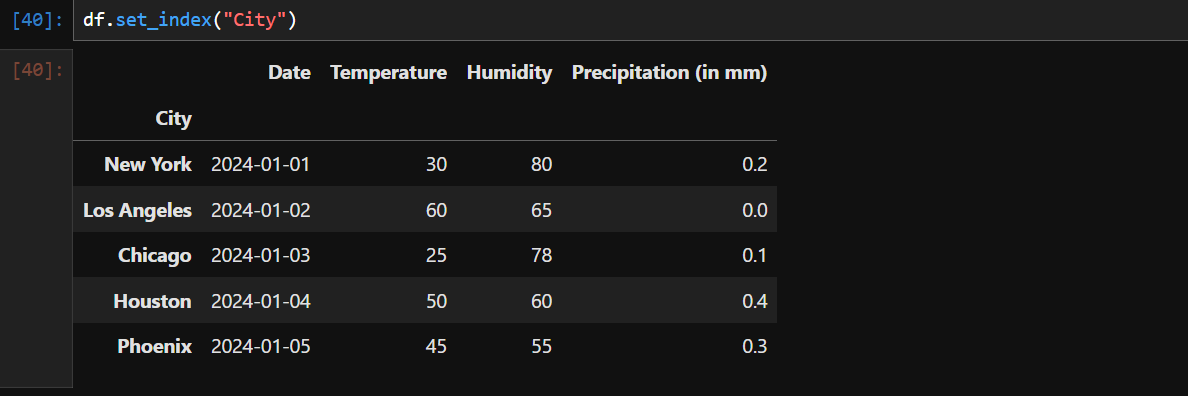Select the New York row label
Image resolution: width=1188 pixels, height=396 pixels.
148,164
